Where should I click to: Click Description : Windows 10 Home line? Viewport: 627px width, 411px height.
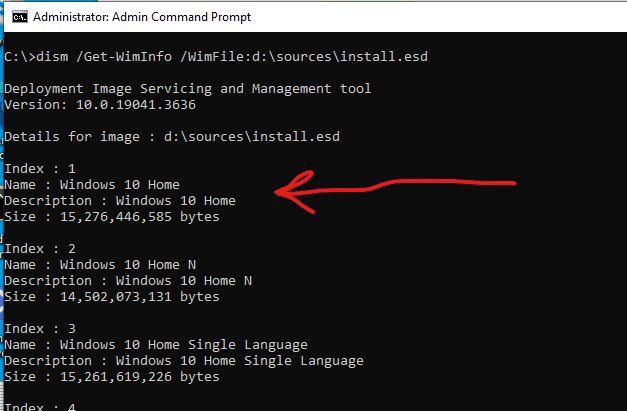[x=120, y=201]
